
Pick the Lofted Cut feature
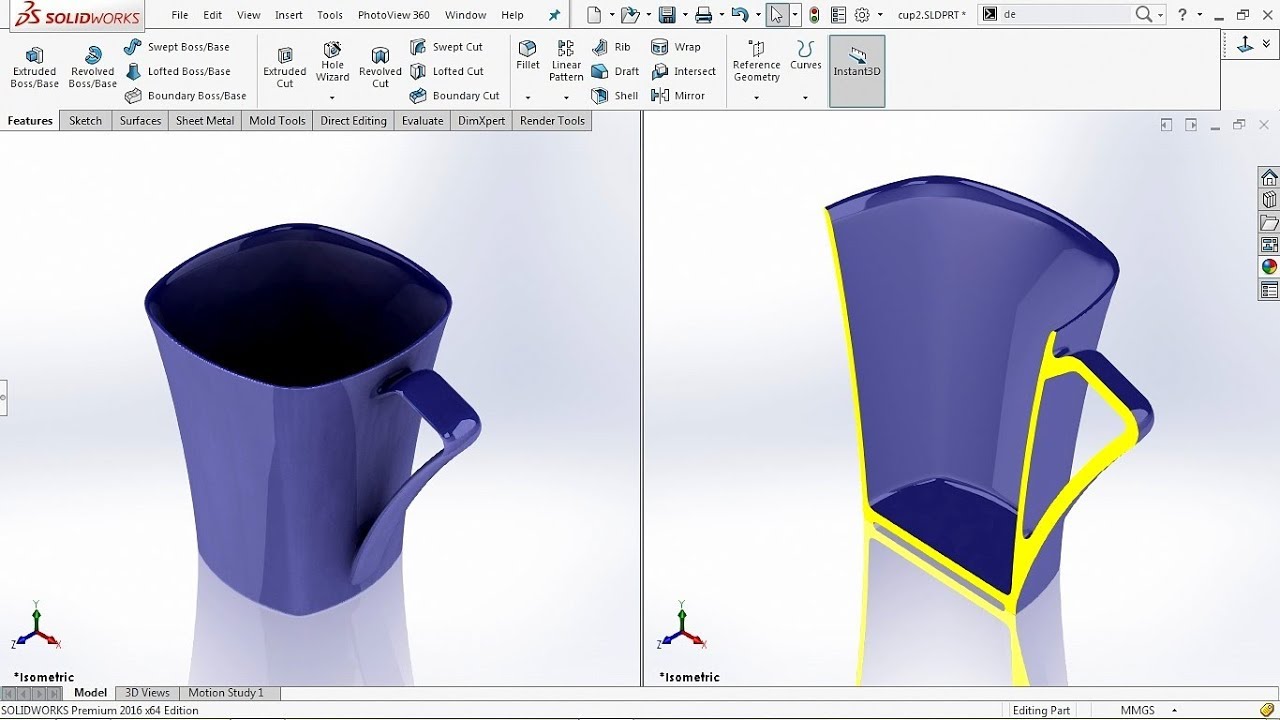coord(447,71)
